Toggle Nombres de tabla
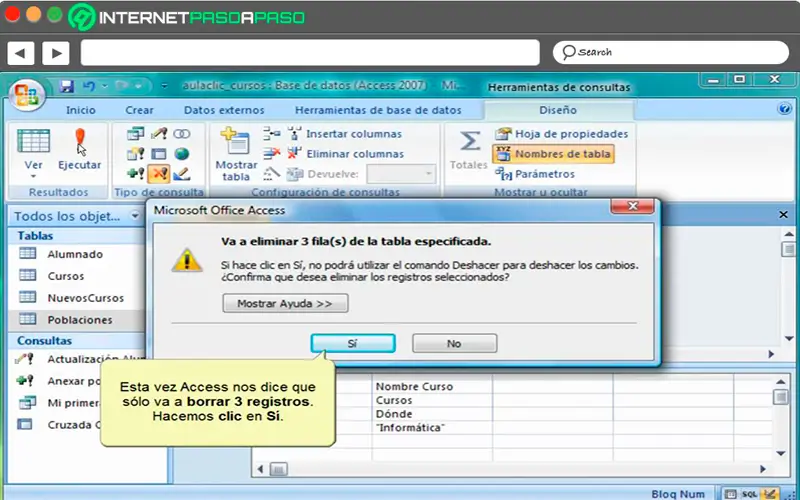800x500 pixels. 554,154
